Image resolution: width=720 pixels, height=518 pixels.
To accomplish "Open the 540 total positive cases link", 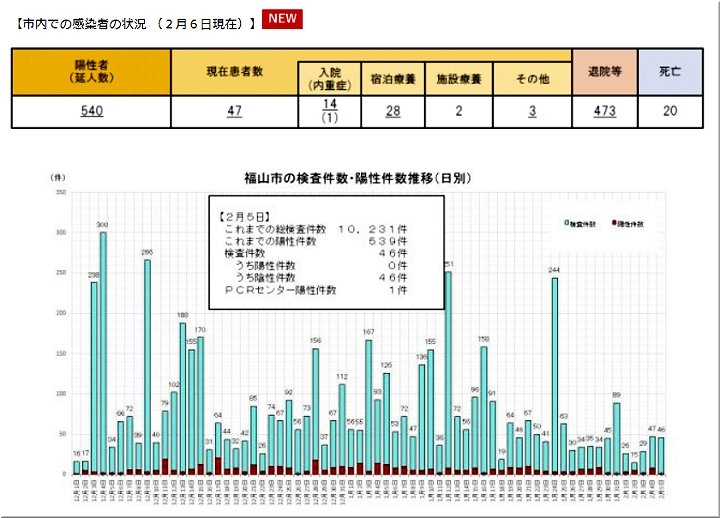I will [92, 111].
